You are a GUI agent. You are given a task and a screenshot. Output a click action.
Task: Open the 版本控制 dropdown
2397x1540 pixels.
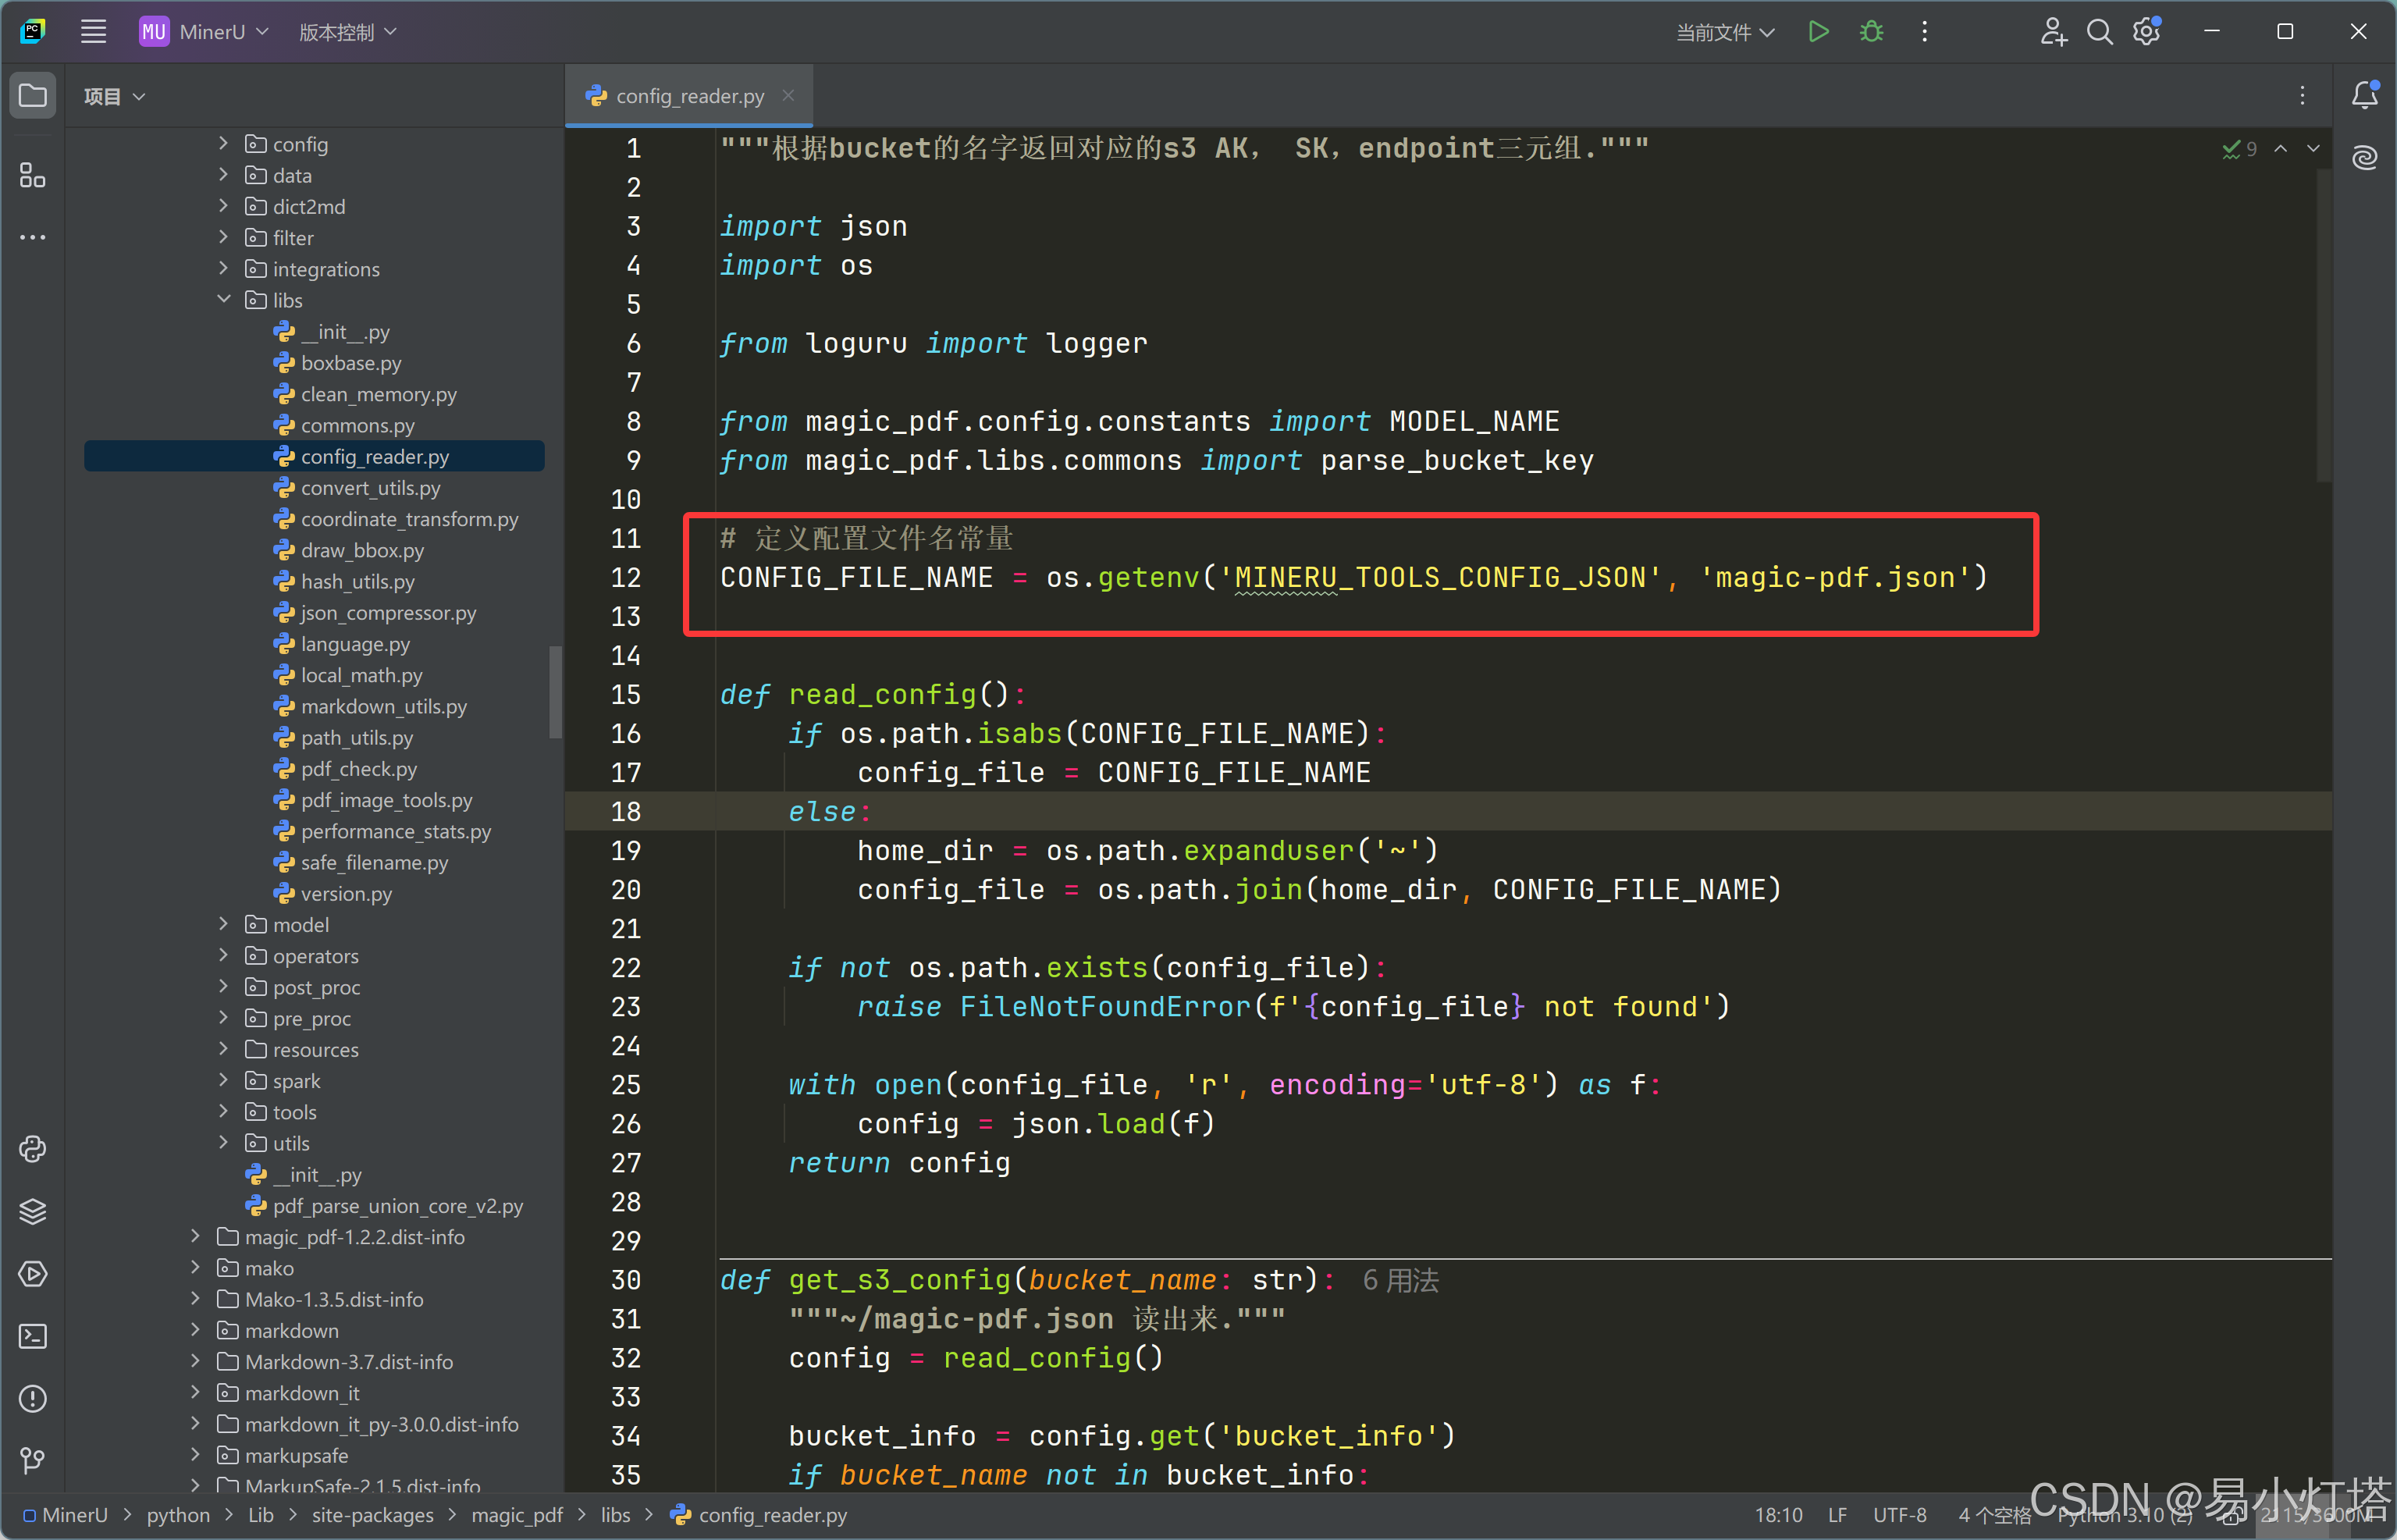pyautogui.click(x=348, y=32)
